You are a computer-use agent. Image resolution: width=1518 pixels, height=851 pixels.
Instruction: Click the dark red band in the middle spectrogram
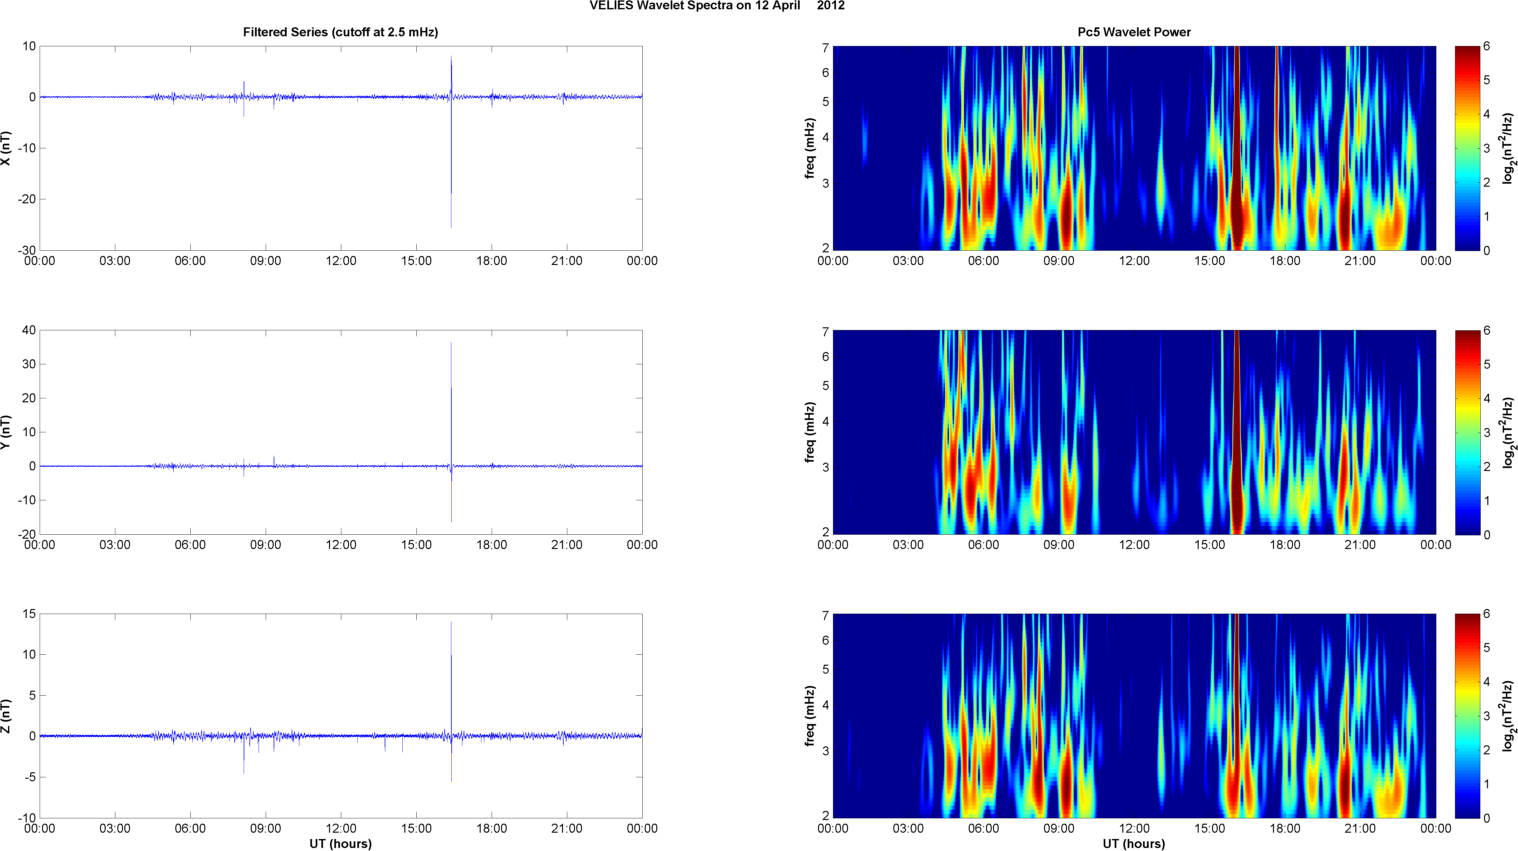coord(1237,432)
